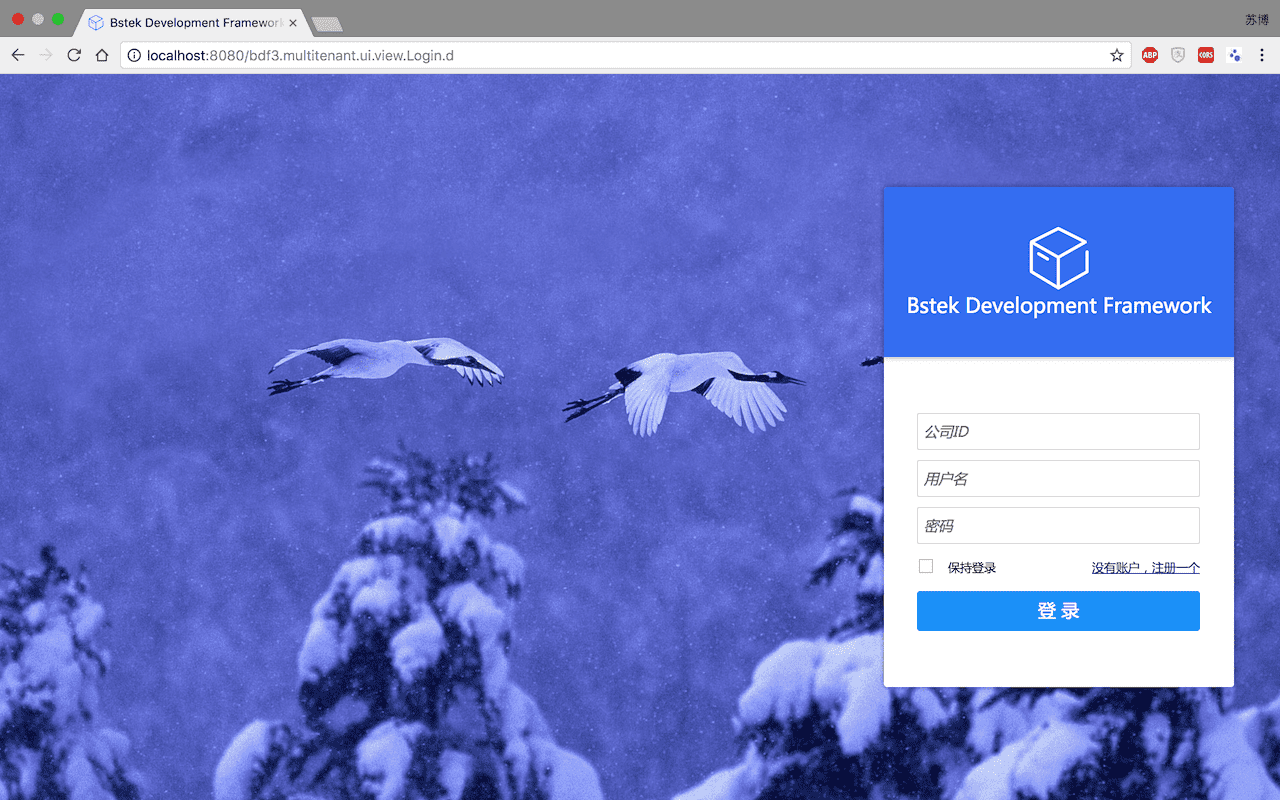
Task: Open a new tab
Action: click(327, 23)
